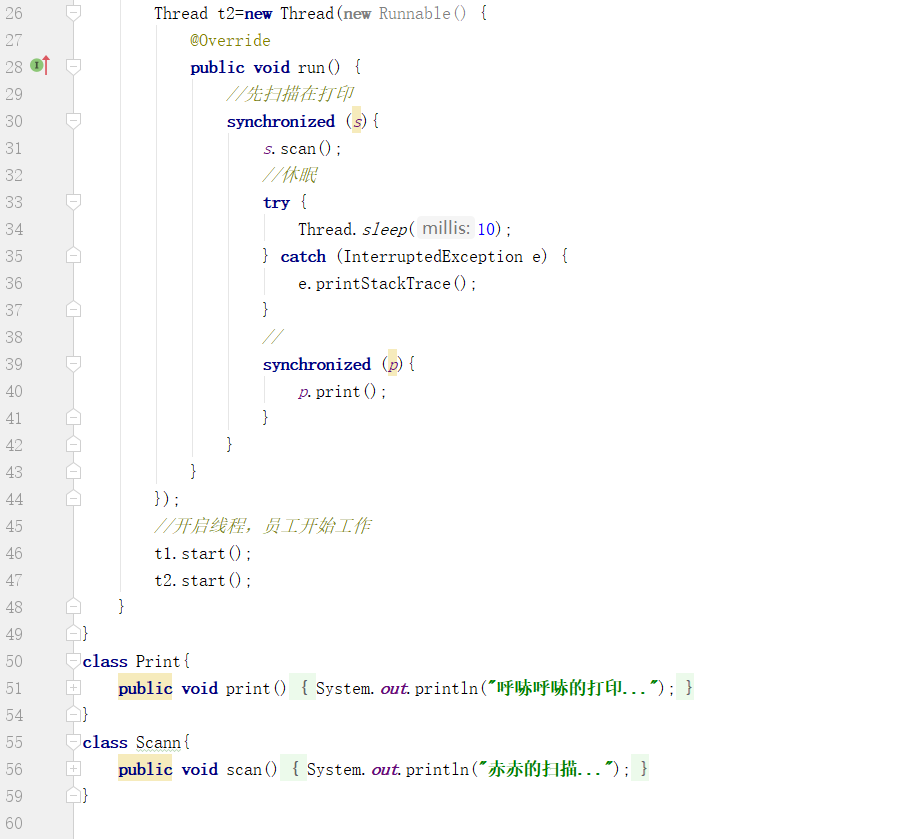Click the highlighted variable s in synchronized (s)
The height and width of the screenshot is (839, 903).
(357, 121)
